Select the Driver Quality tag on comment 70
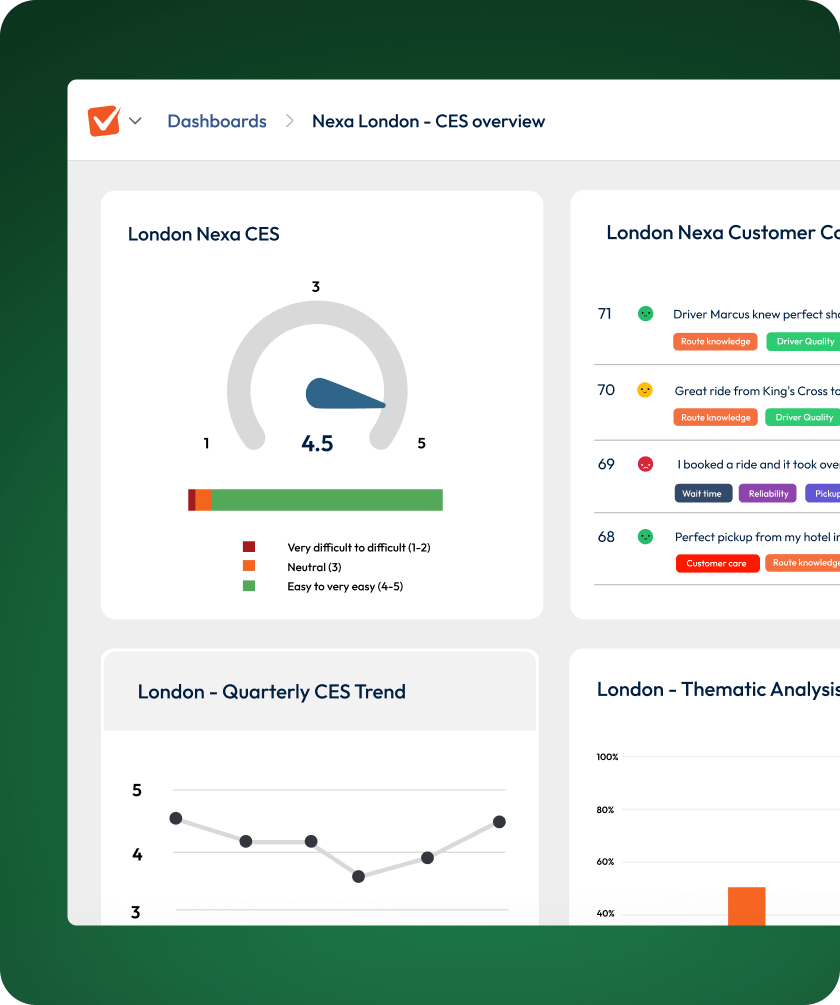This screenshot has height=1005, width=840. click(x=804, y=417)
